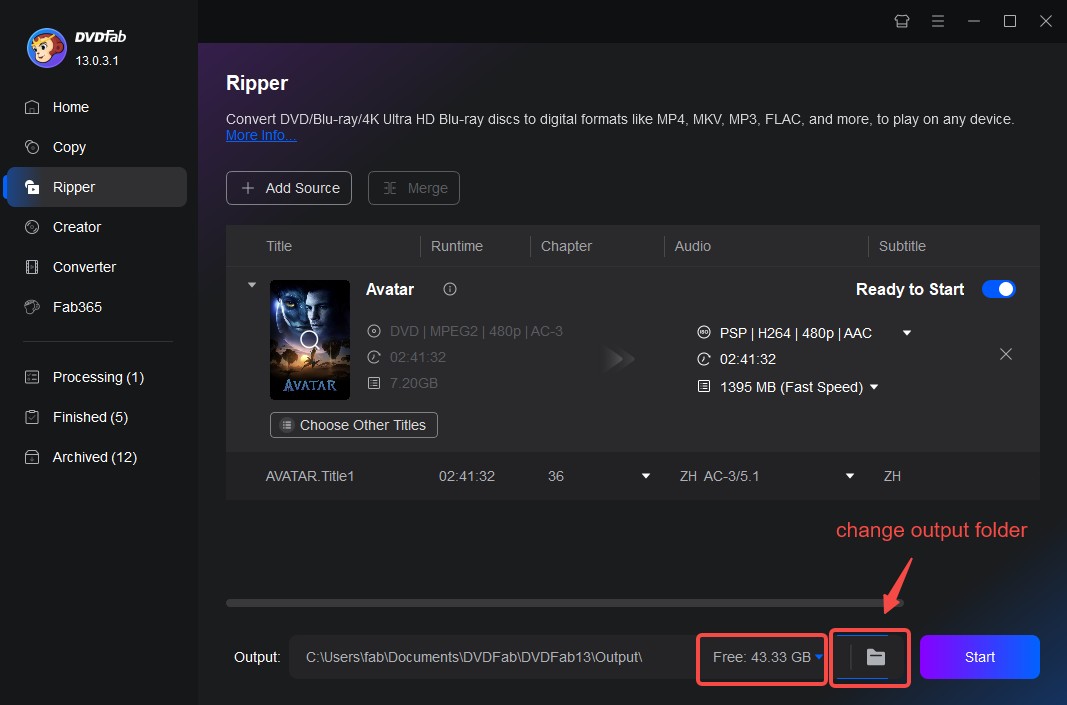
Task: Switch to the Copy module
Action: click(68, 147)
